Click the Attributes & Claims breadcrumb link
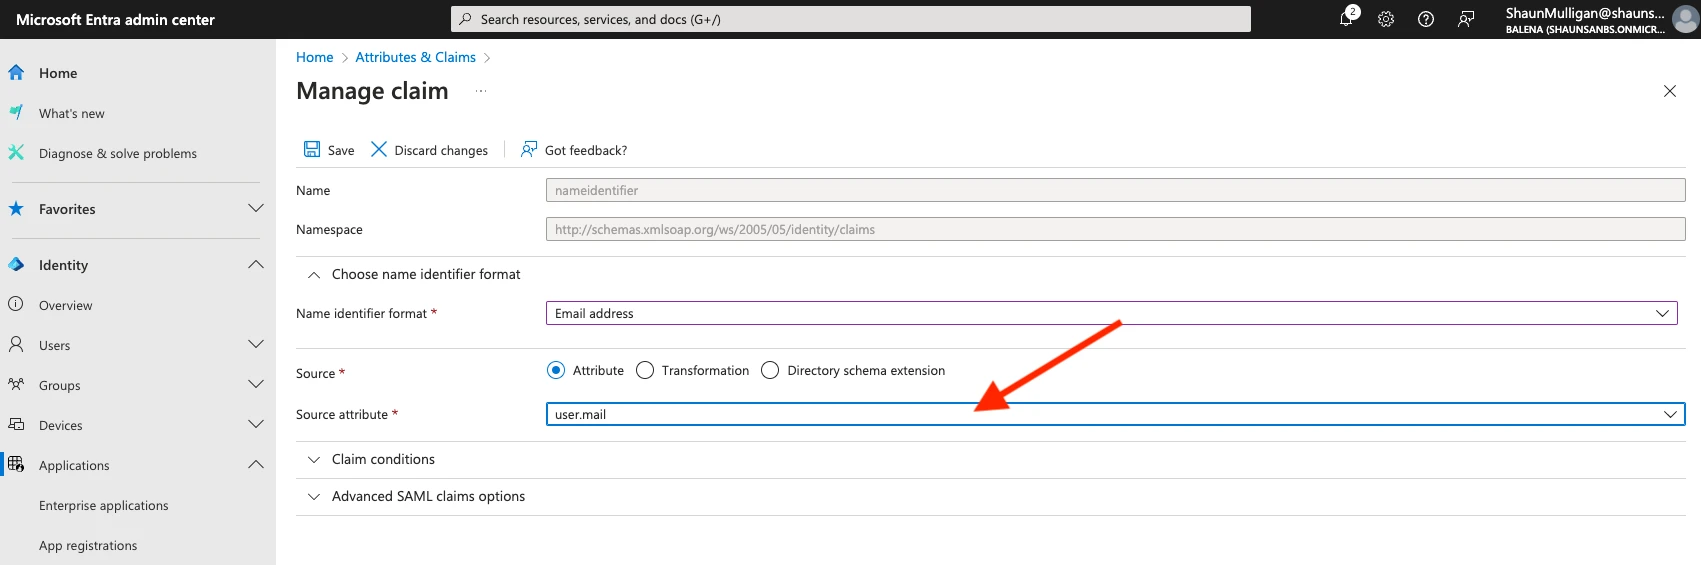This screenshot has height=565, width=1701. (415, 57)
